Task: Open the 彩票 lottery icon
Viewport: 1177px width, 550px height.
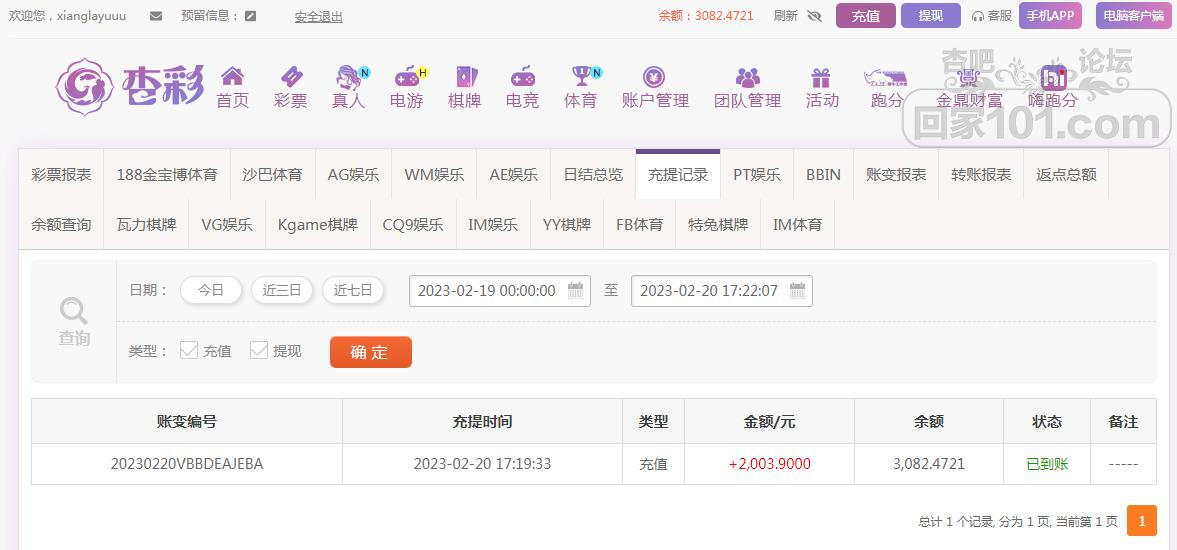Action: click(290, 76)
